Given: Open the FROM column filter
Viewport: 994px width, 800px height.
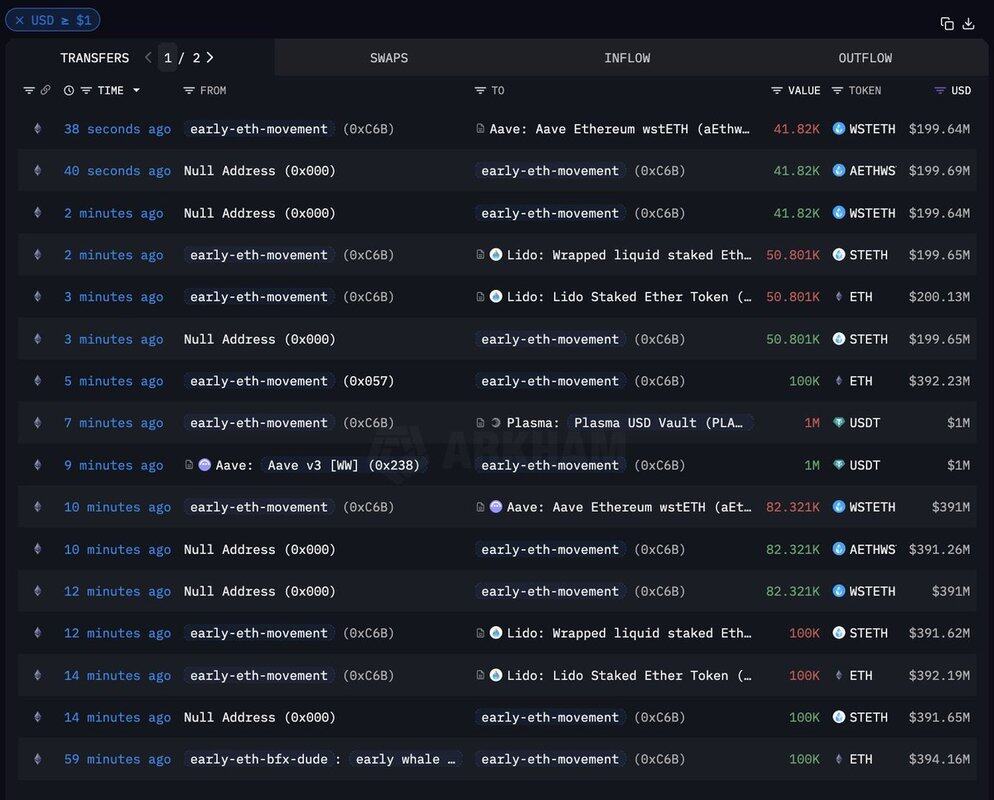Looking at the screenshot, I should click(188, 91).
